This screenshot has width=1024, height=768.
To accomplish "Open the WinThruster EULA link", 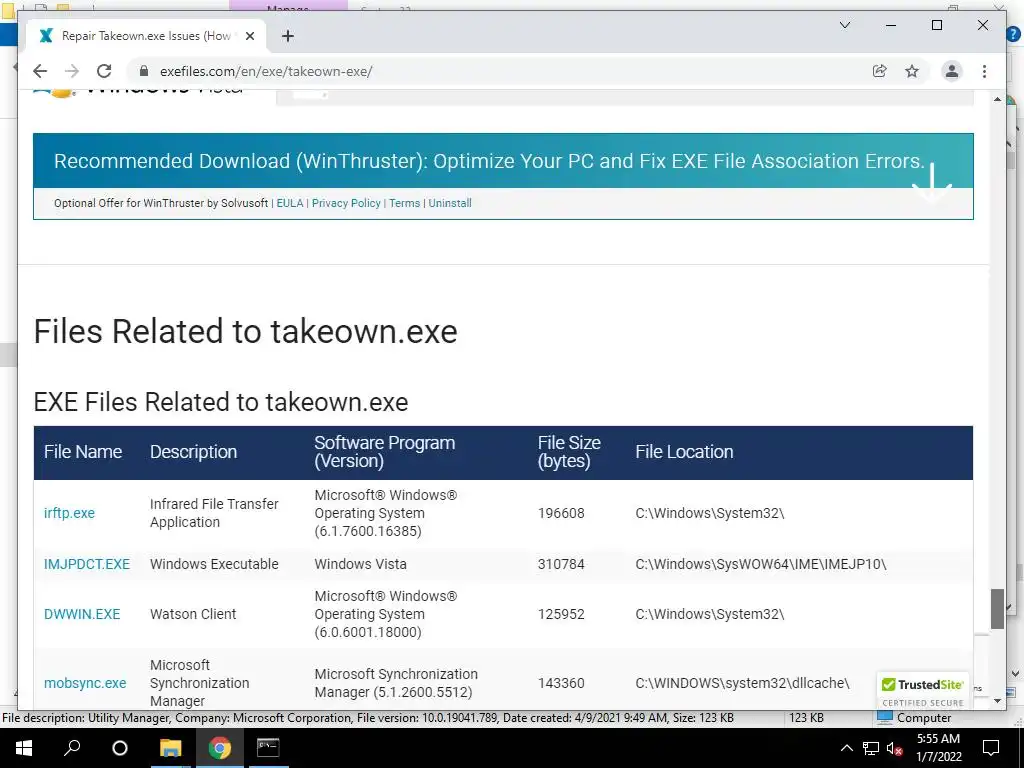I will pos(290,203).
